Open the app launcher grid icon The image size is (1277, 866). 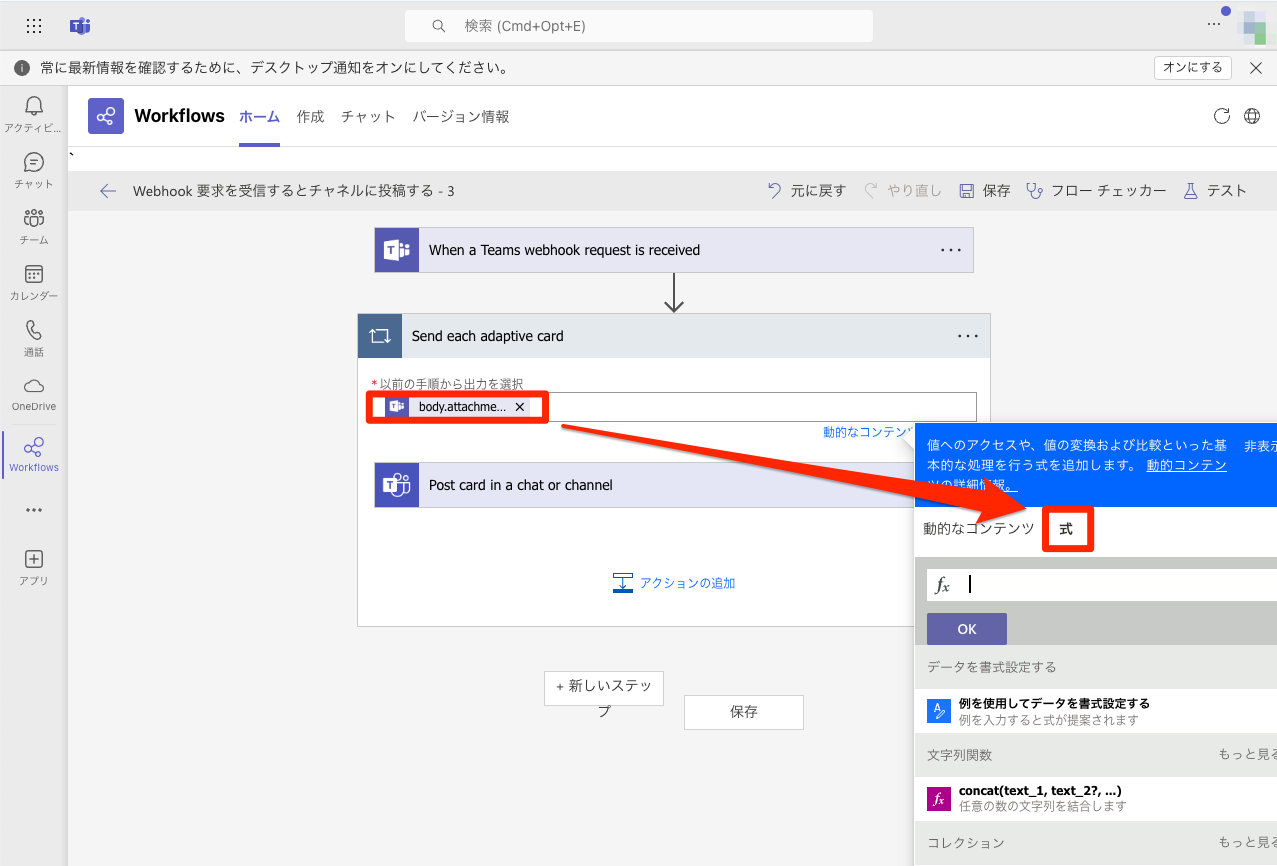tap(34, 26)
